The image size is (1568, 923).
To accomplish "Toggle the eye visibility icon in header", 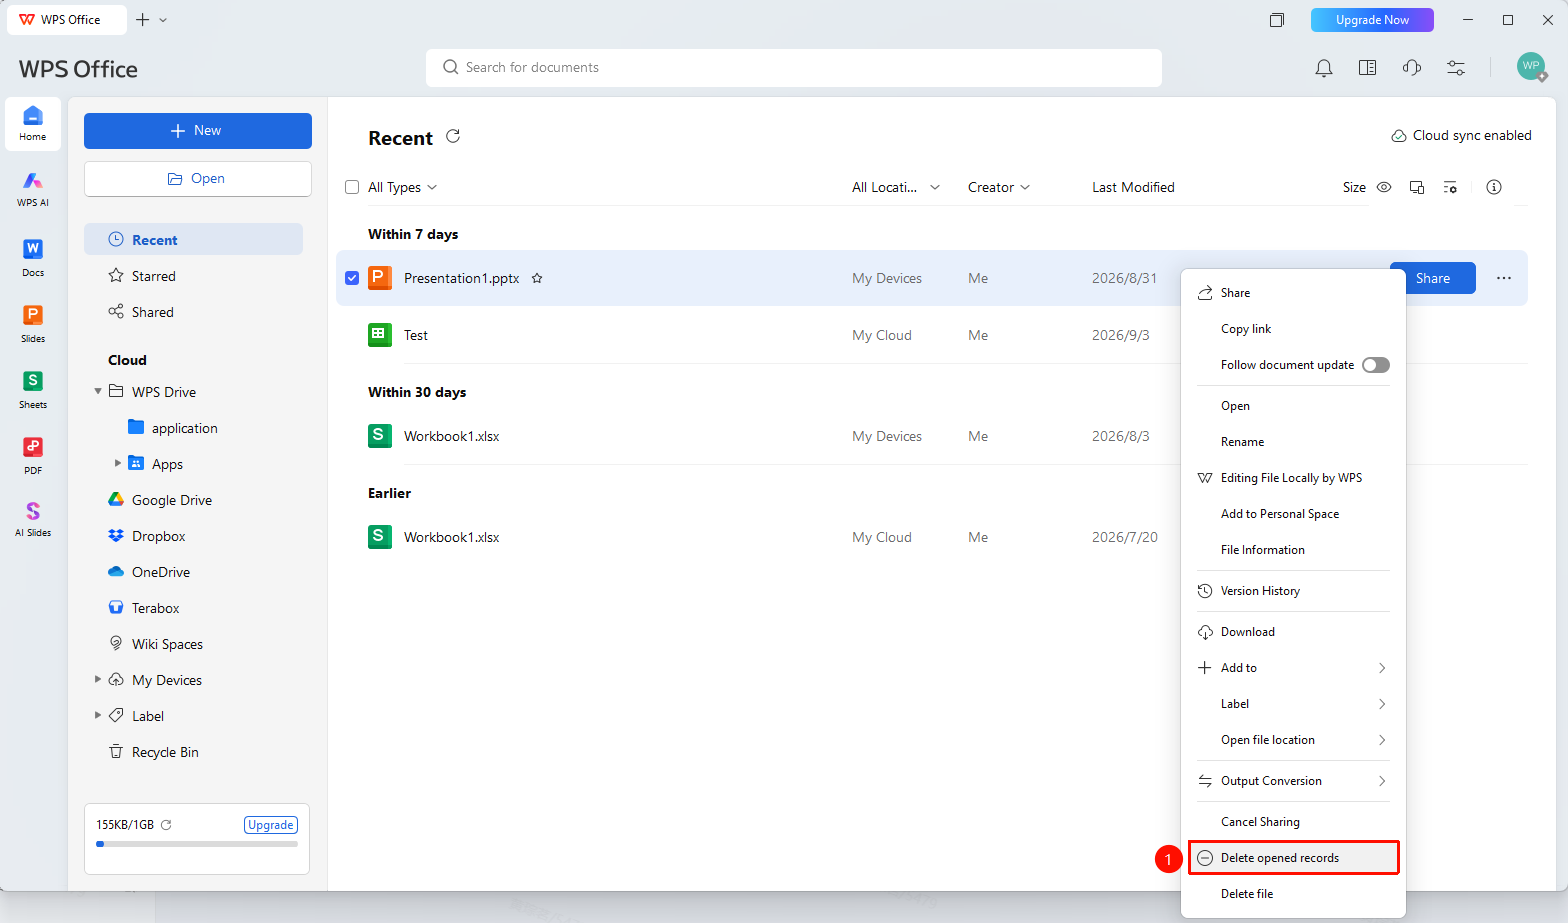I will [x=1384, y=187].
